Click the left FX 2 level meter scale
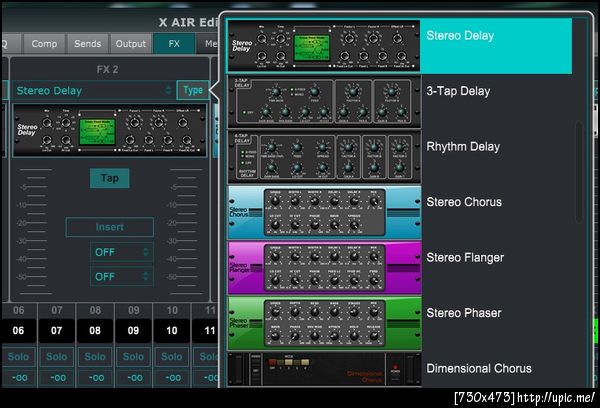 tap(34, 232)
